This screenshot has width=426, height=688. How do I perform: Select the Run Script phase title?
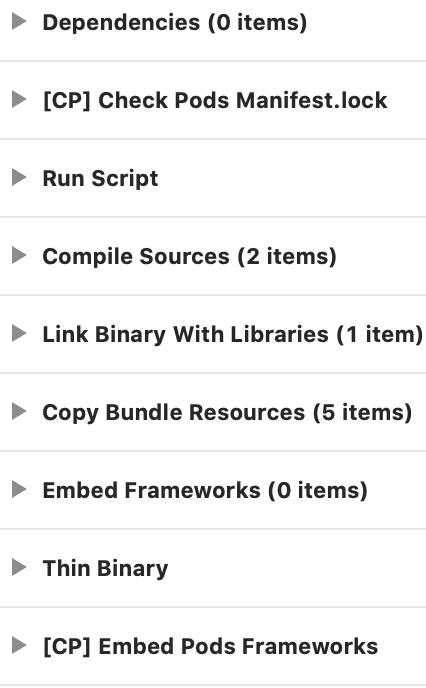100,179
